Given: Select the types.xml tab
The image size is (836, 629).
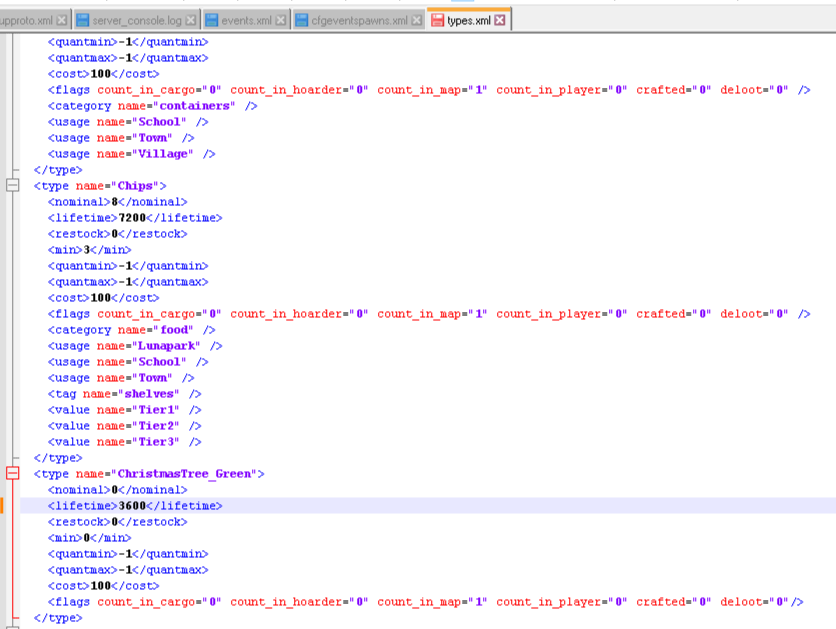Looking at the screenshot, I should [468, 20].
